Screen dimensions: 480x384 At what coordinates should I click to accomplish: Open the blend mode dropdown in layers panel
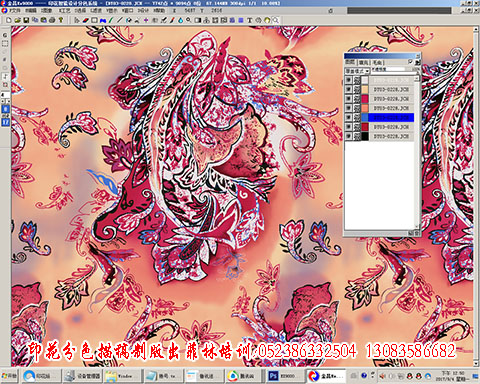point(357,71)
